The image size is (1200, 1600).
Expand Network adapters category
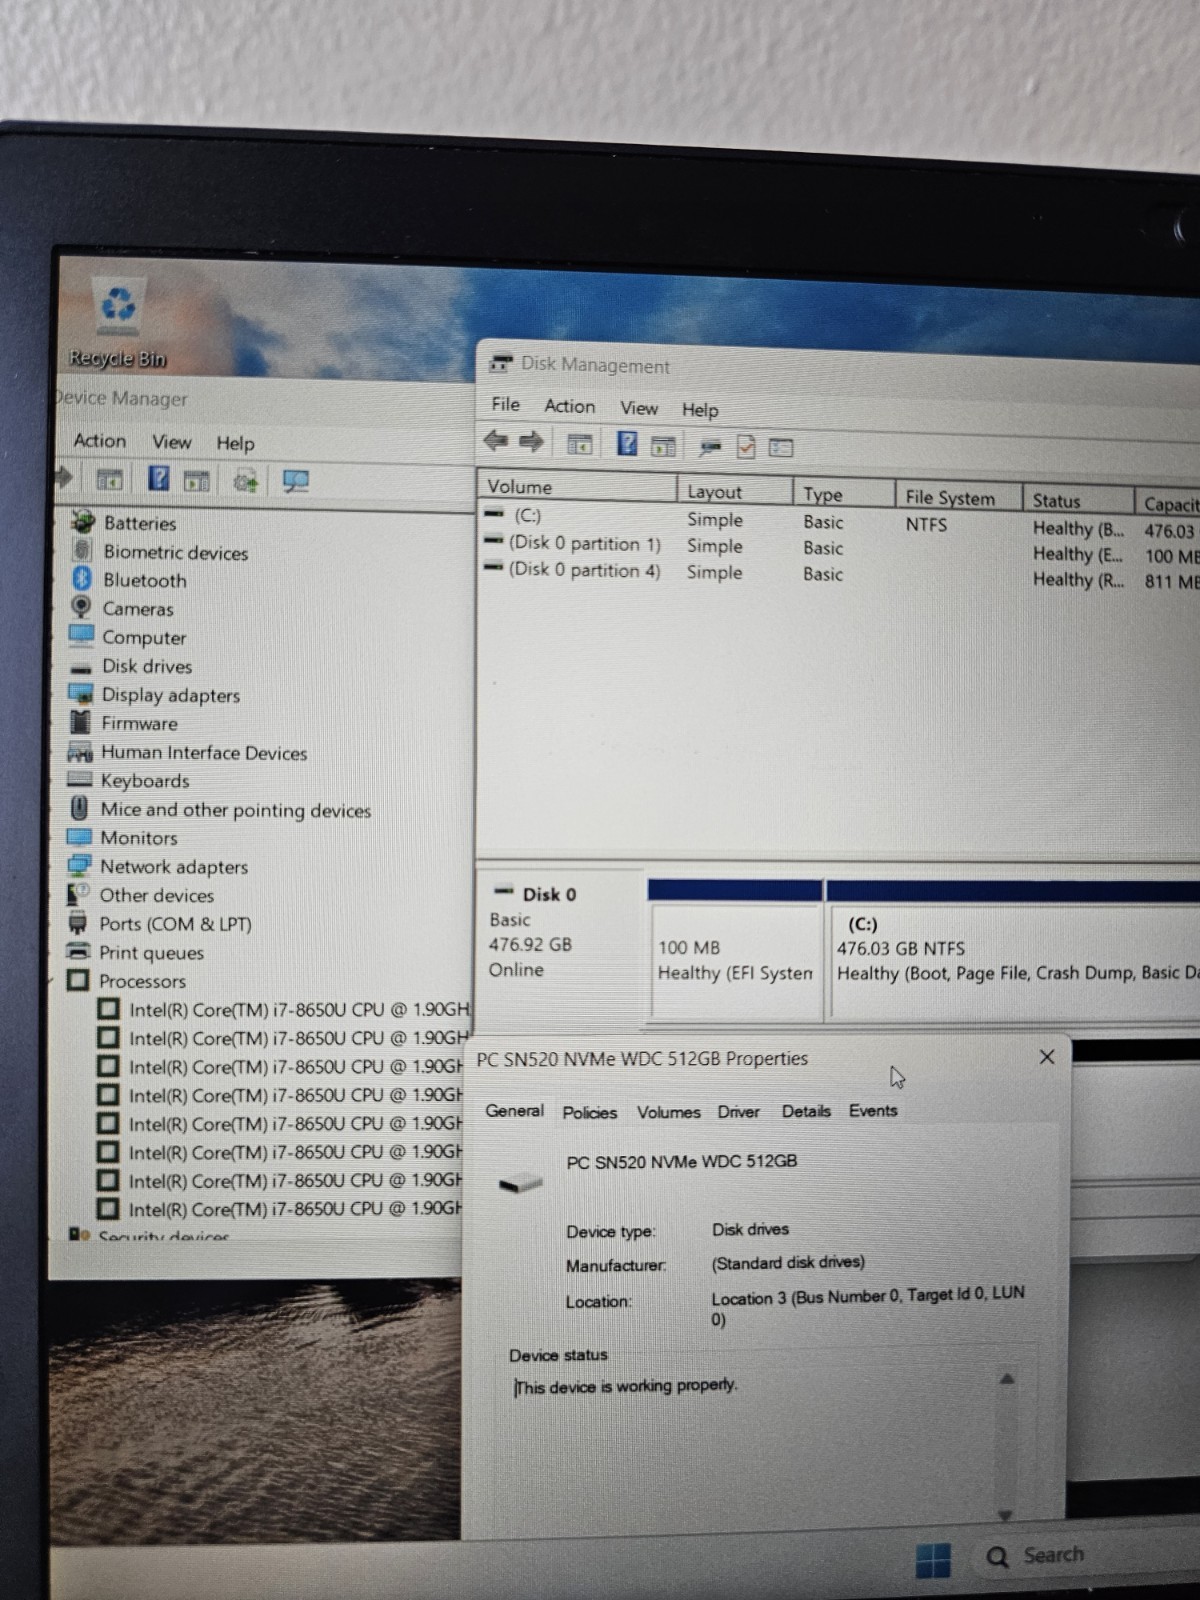(x=173, y=867)
